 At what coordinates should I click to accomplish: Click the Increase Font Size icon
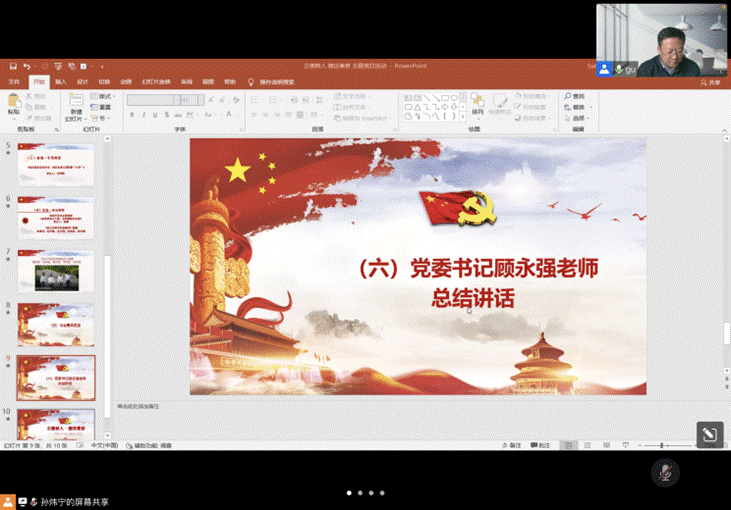tap(211, 100)
